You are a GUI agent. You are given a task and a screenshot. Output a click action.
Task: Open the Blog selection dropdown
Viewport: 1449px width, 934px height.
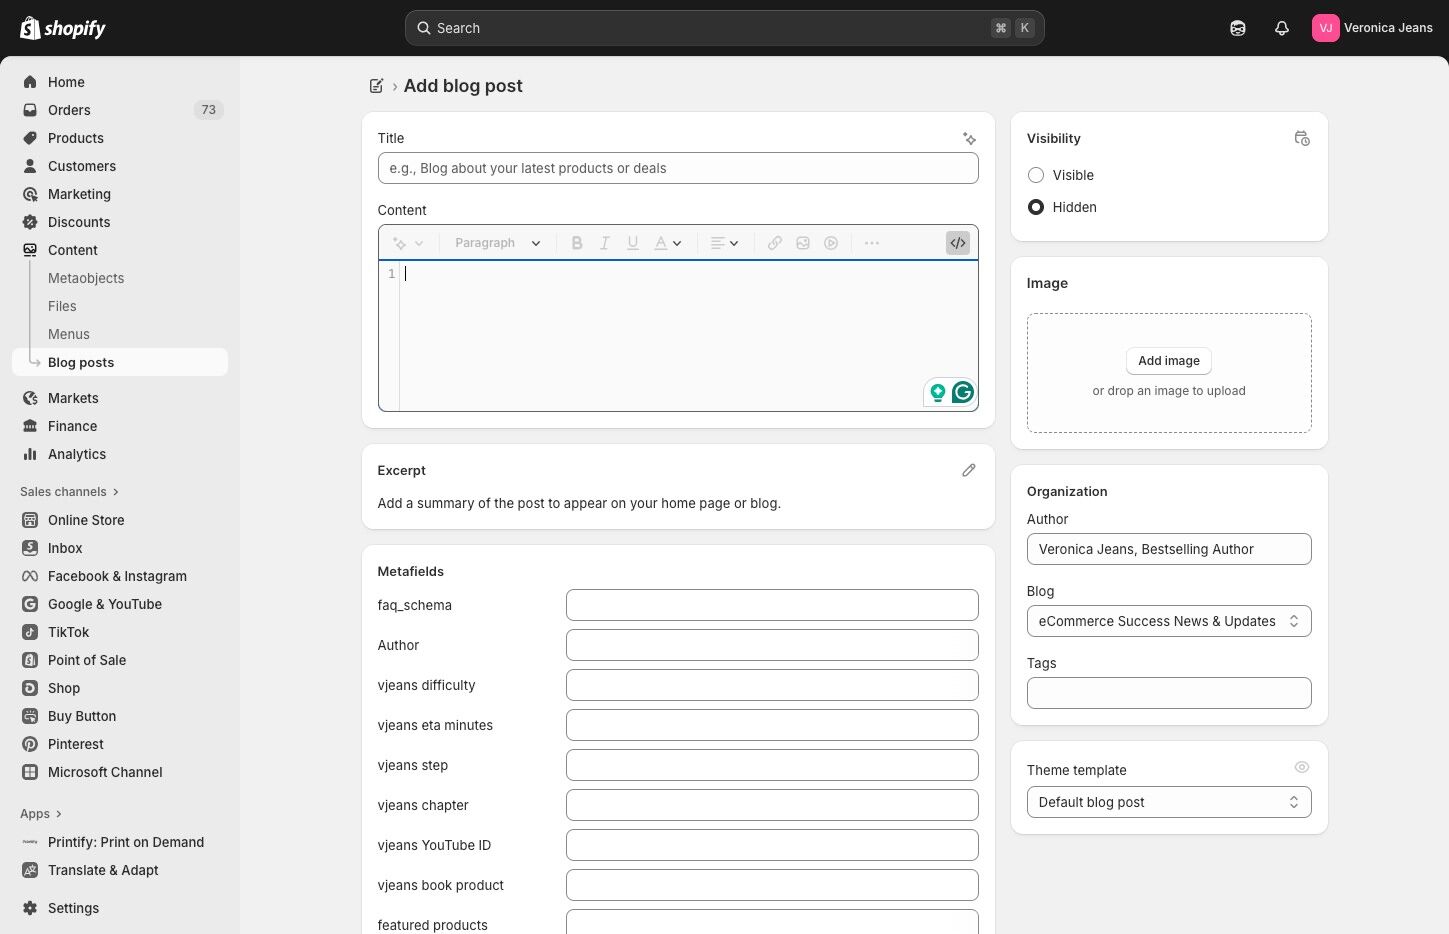tap(1168, 621)
